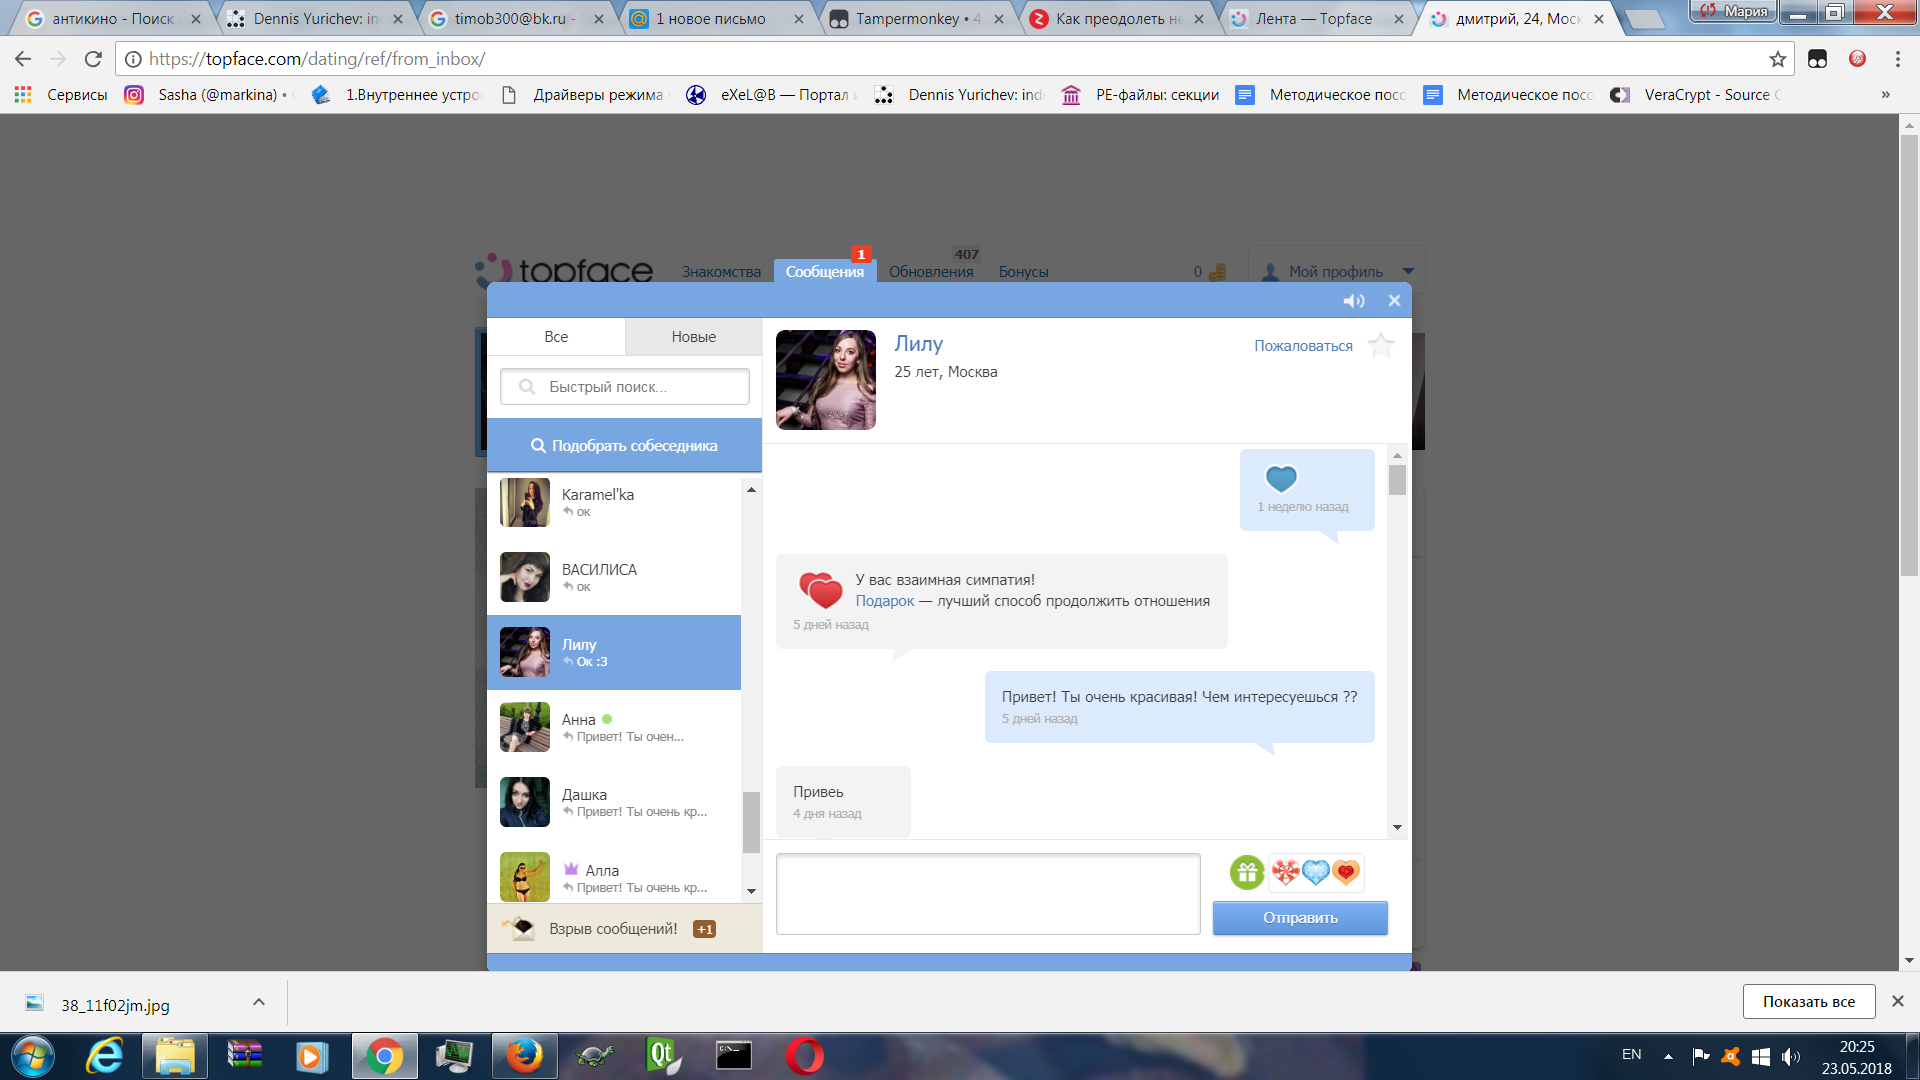Send the blue heart sticker
Image resolution: width=1920 pixels, height=1080 pixels.
[x=1315, y=873]
